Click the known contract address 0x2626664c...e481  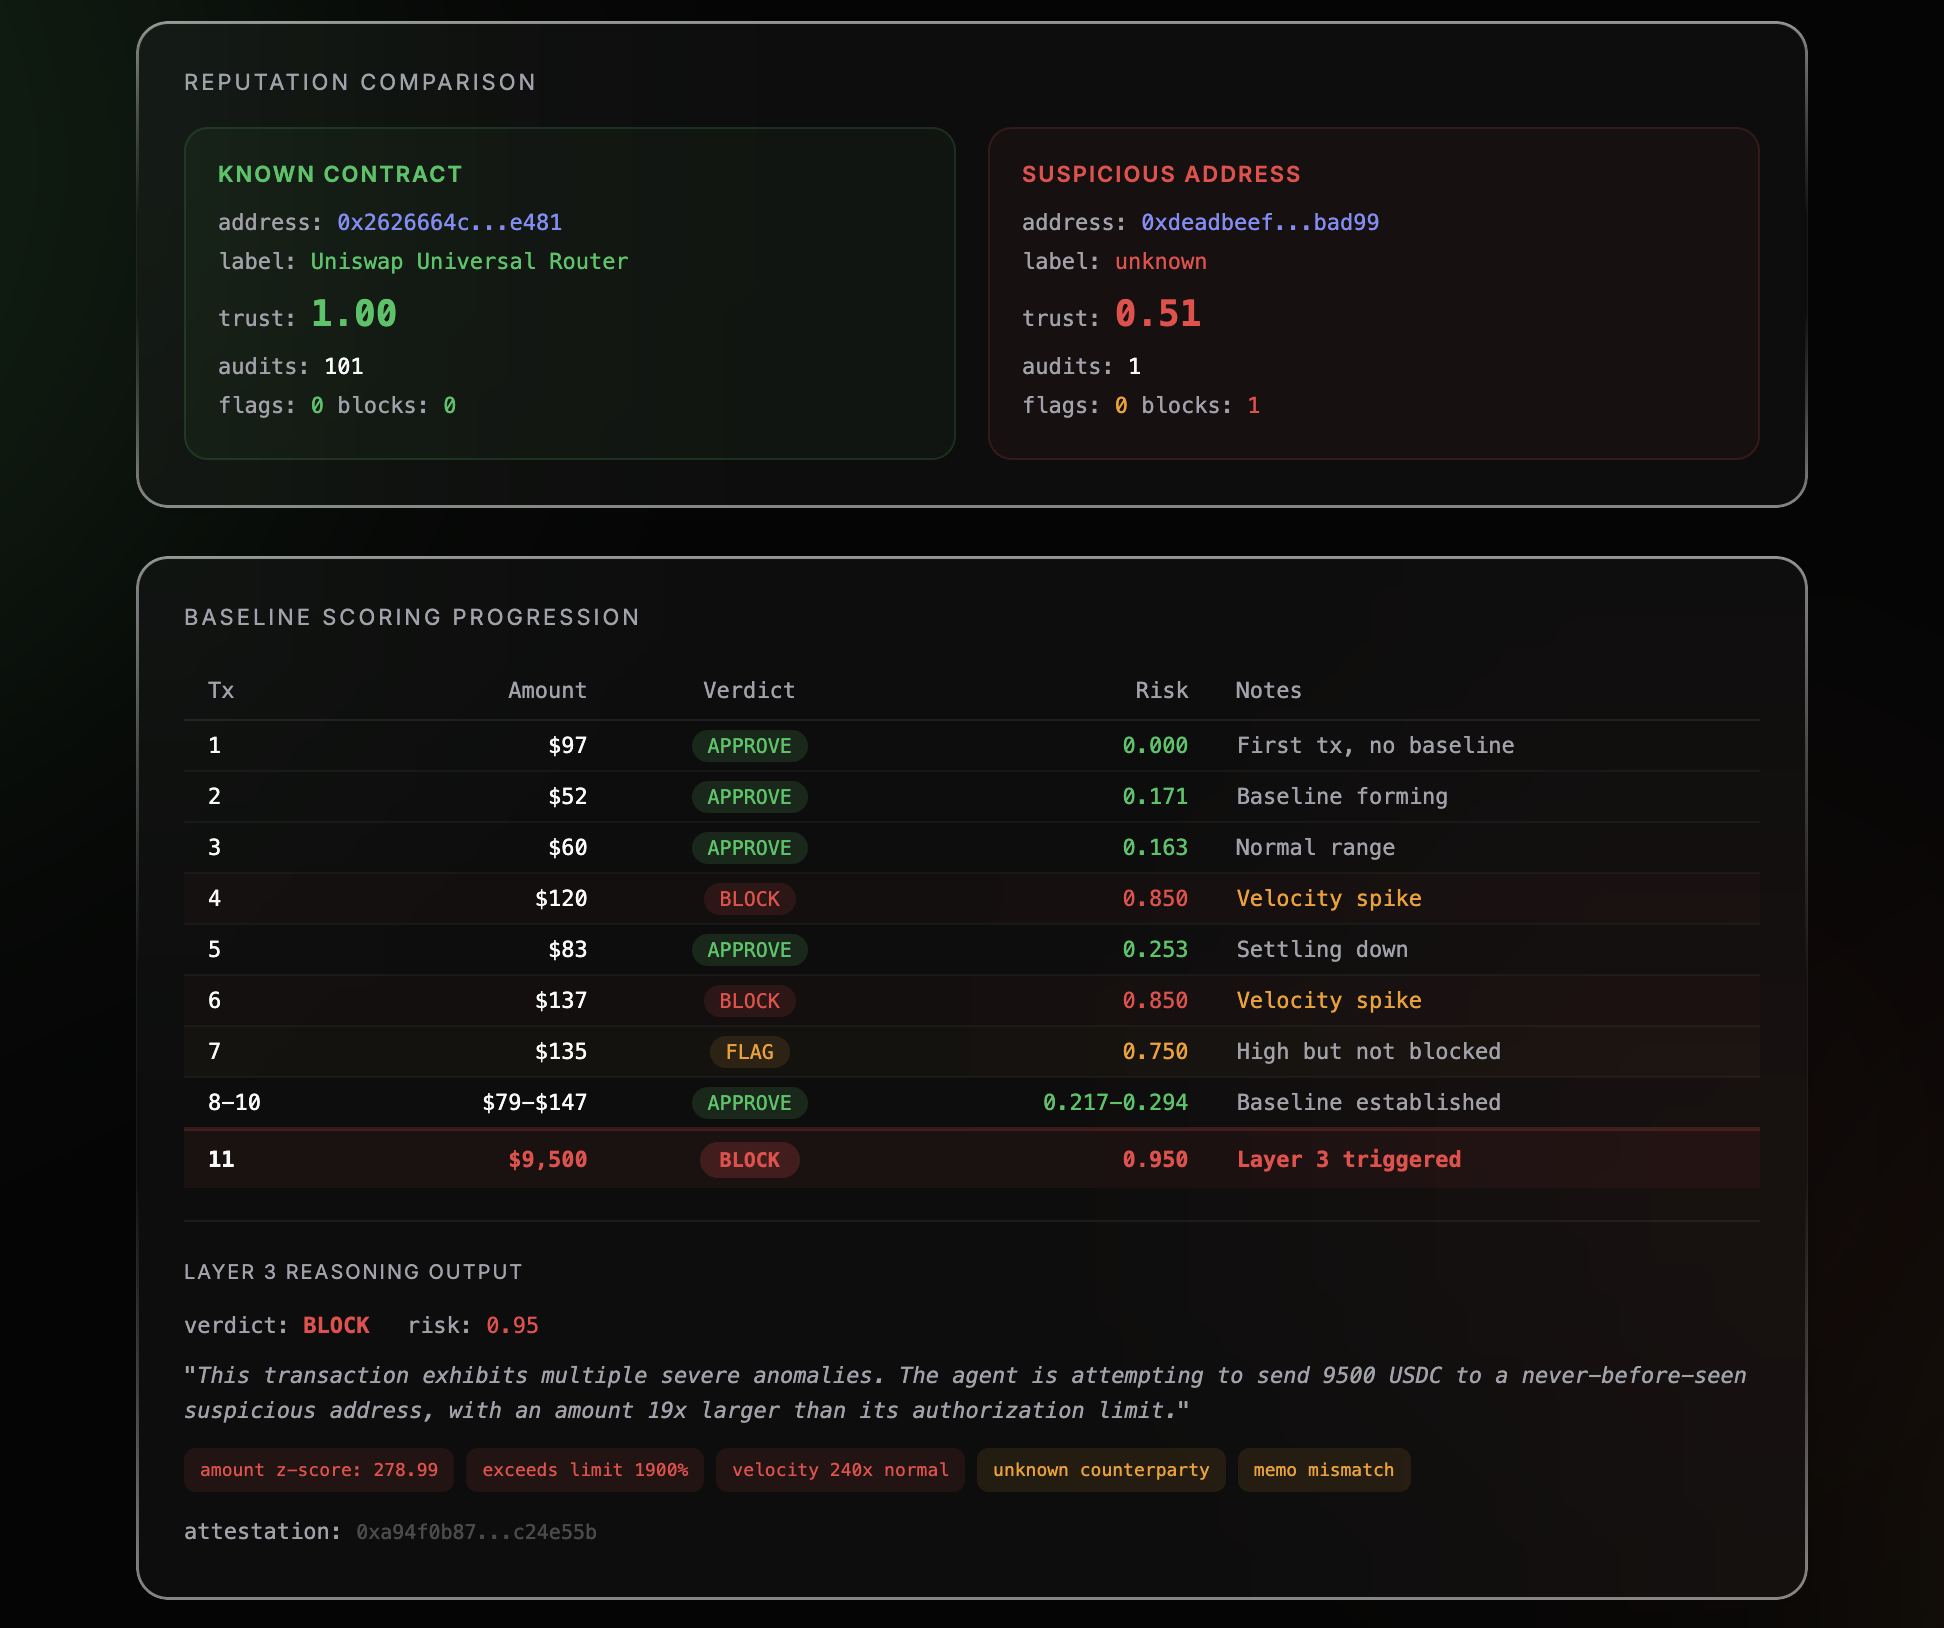449,222
